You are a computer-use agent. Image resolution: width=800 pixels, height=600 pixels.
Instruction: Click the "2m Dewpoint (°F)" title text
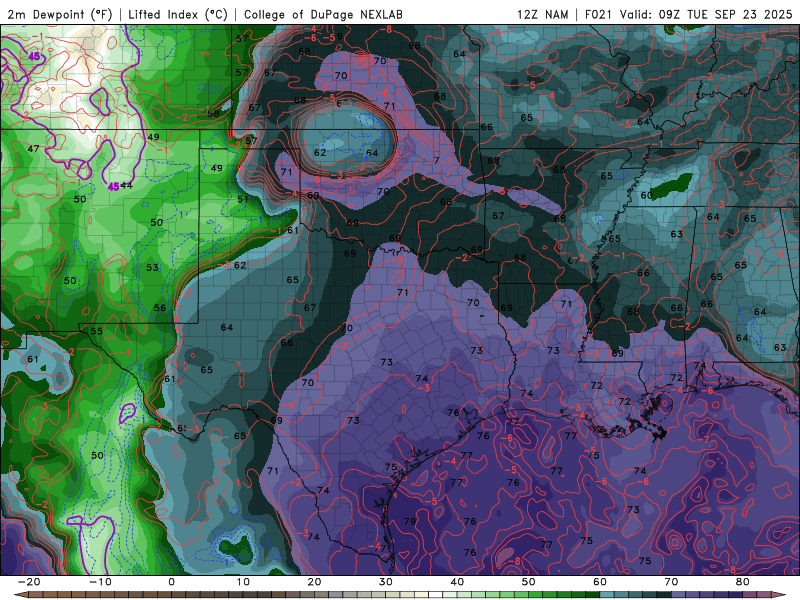60,14
